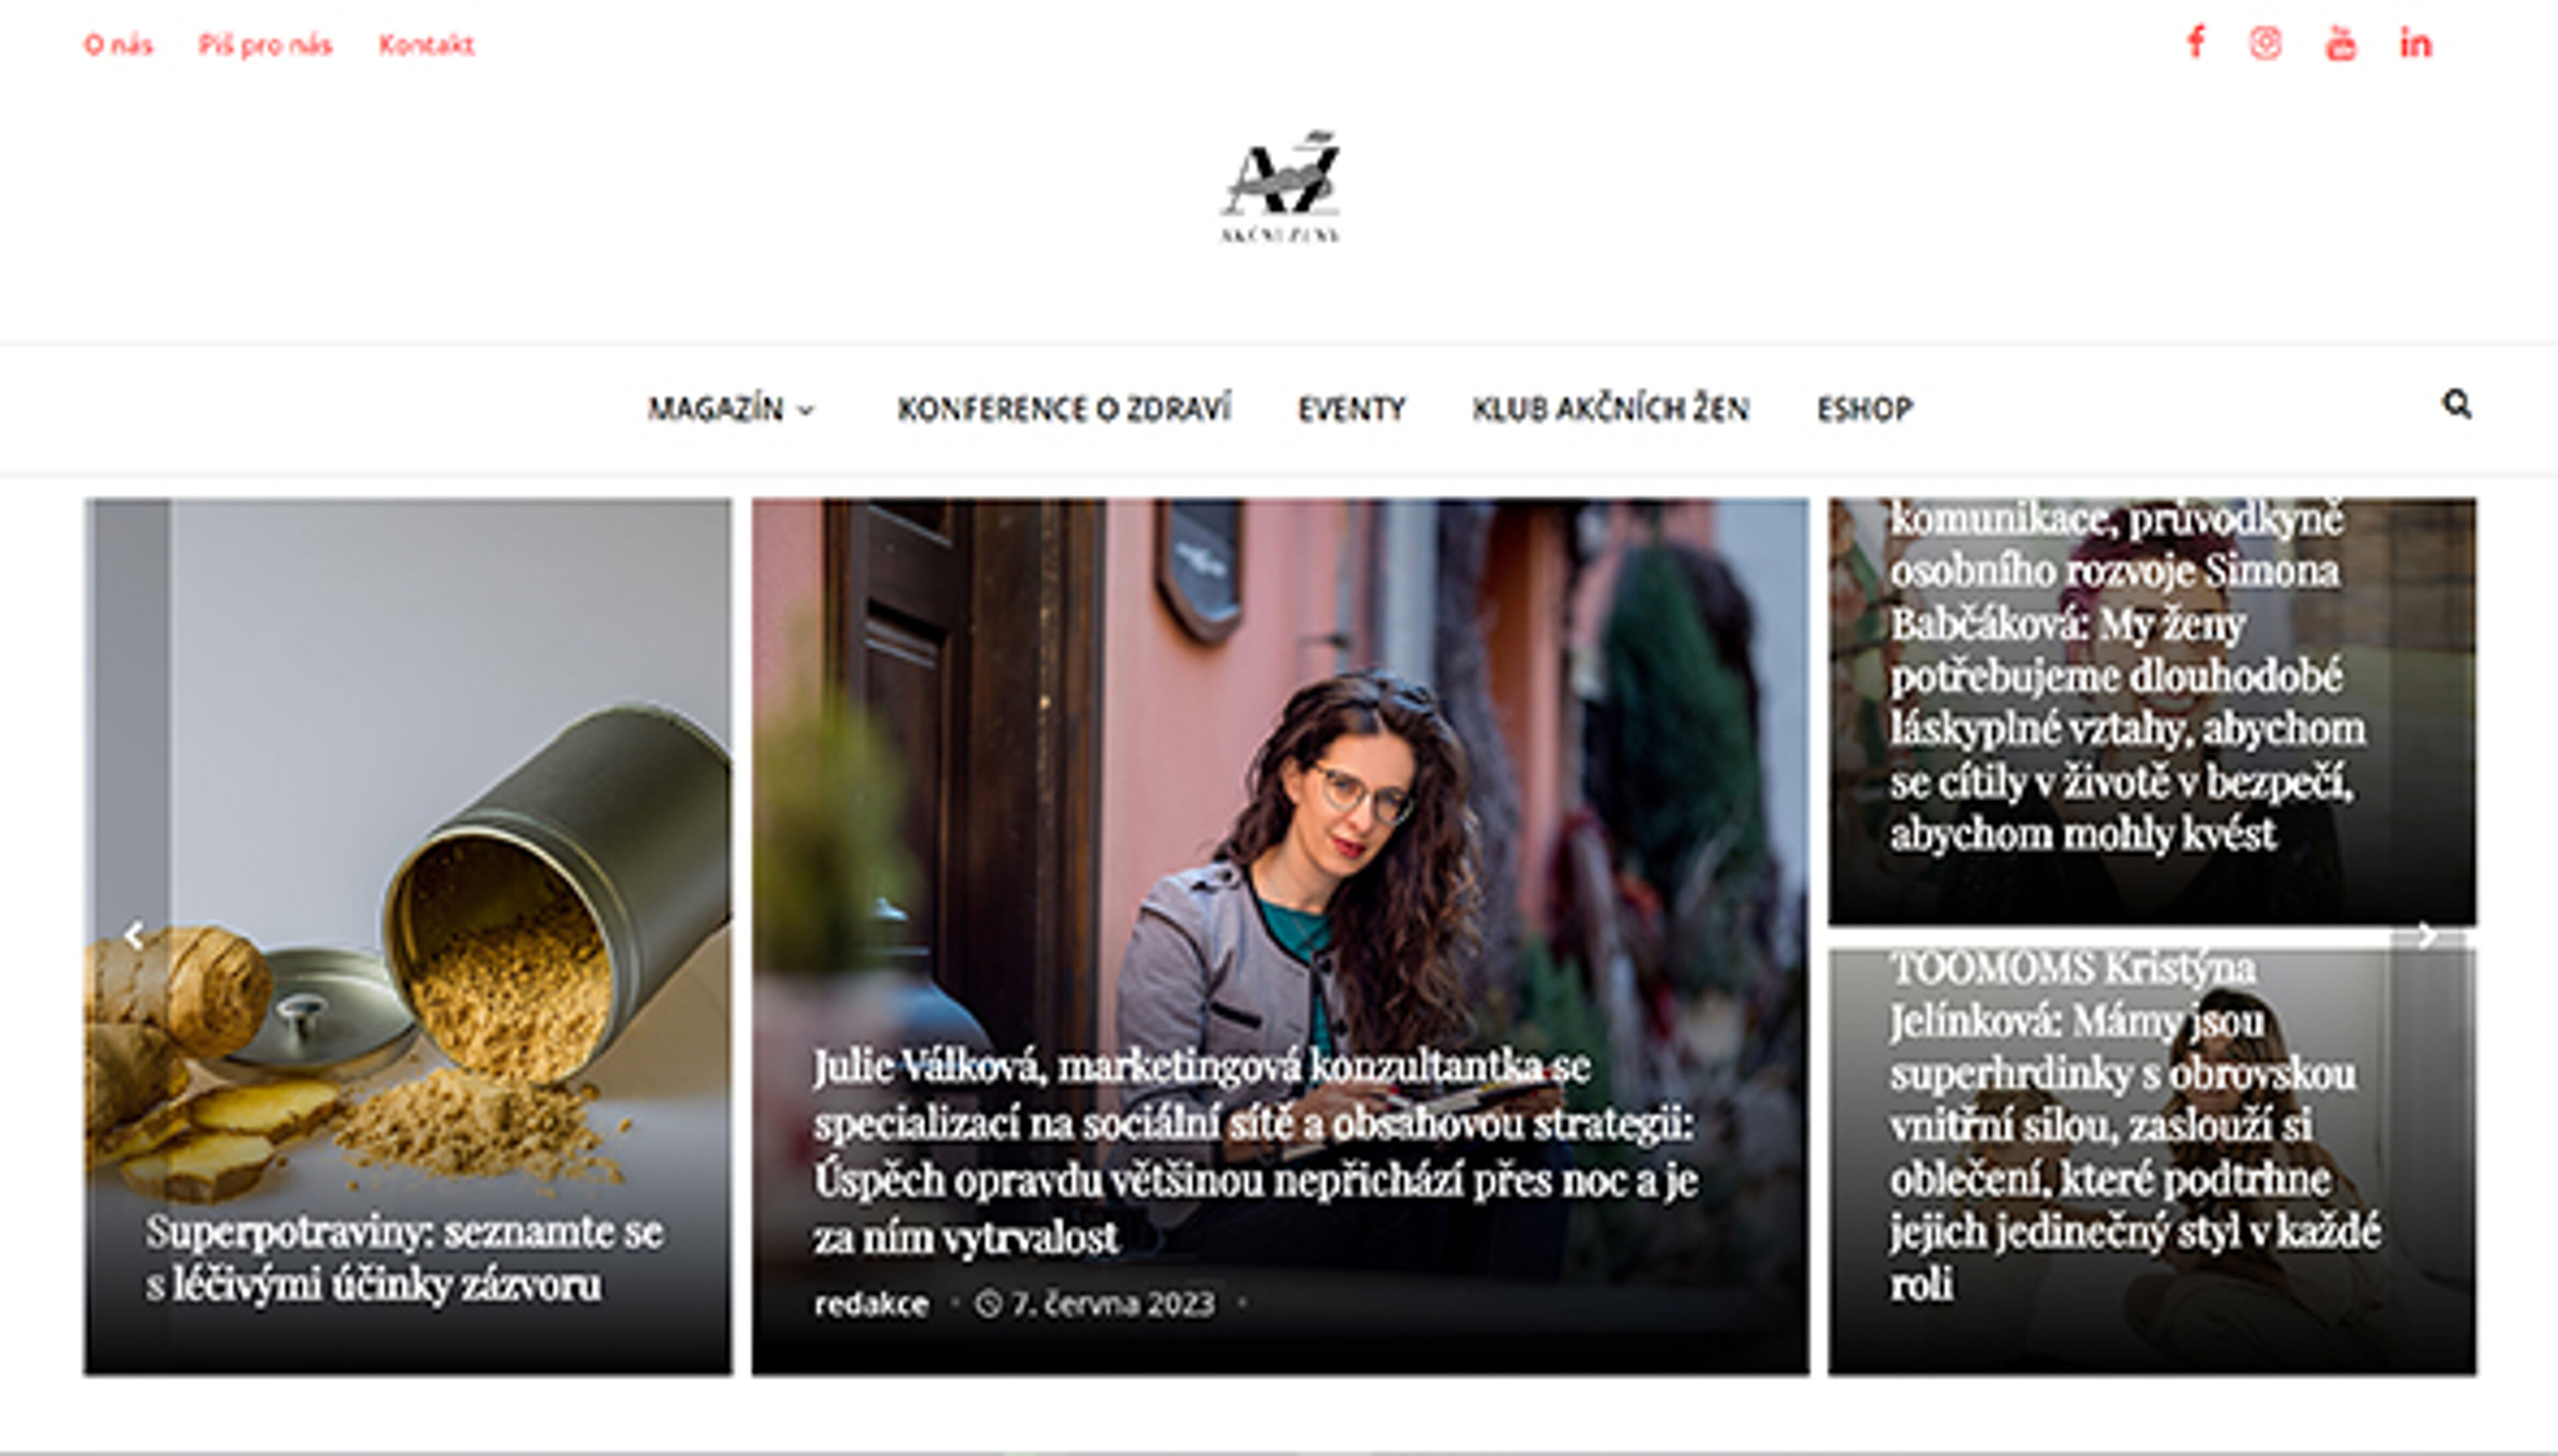Open the LinkedIn social icon

pos(2415,43)
